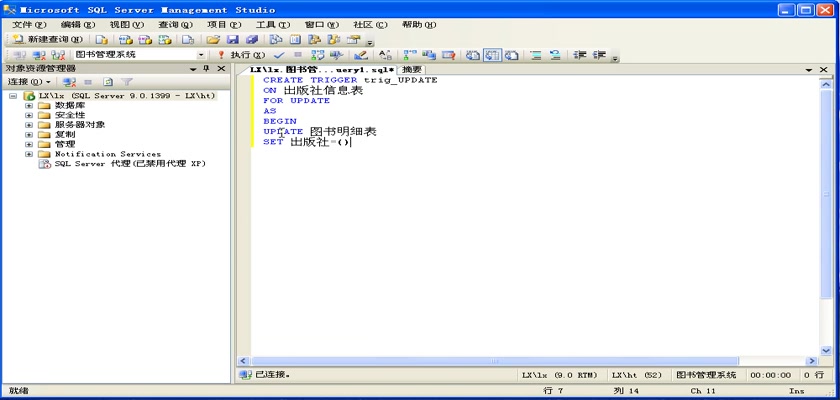The height and width of the screenshot is (400, 840).
Task: Open the Object Explorer window position dropdown
Action: click(193, 69)
